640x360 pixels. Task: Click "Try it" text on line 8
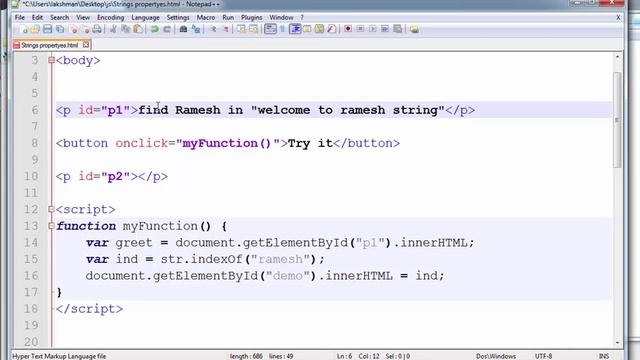(310, 143)
